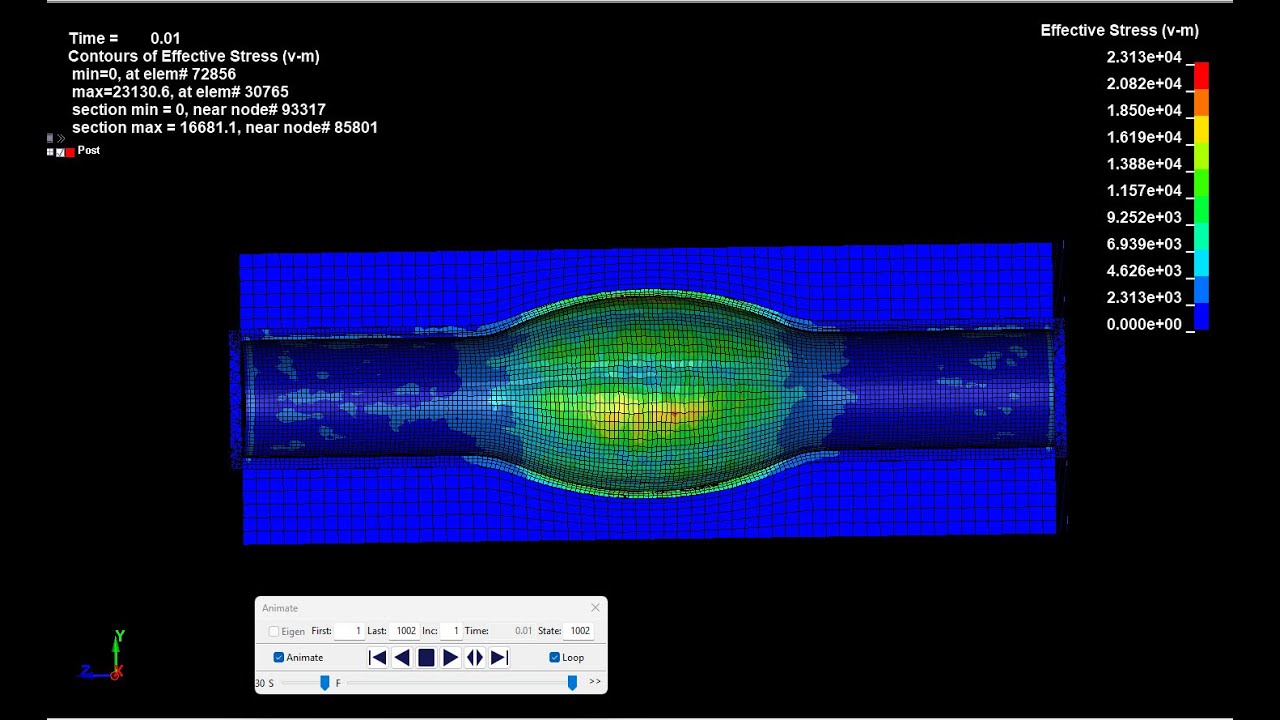
Task: Enable the Eigen checkbox
Action: coord(274,631)
